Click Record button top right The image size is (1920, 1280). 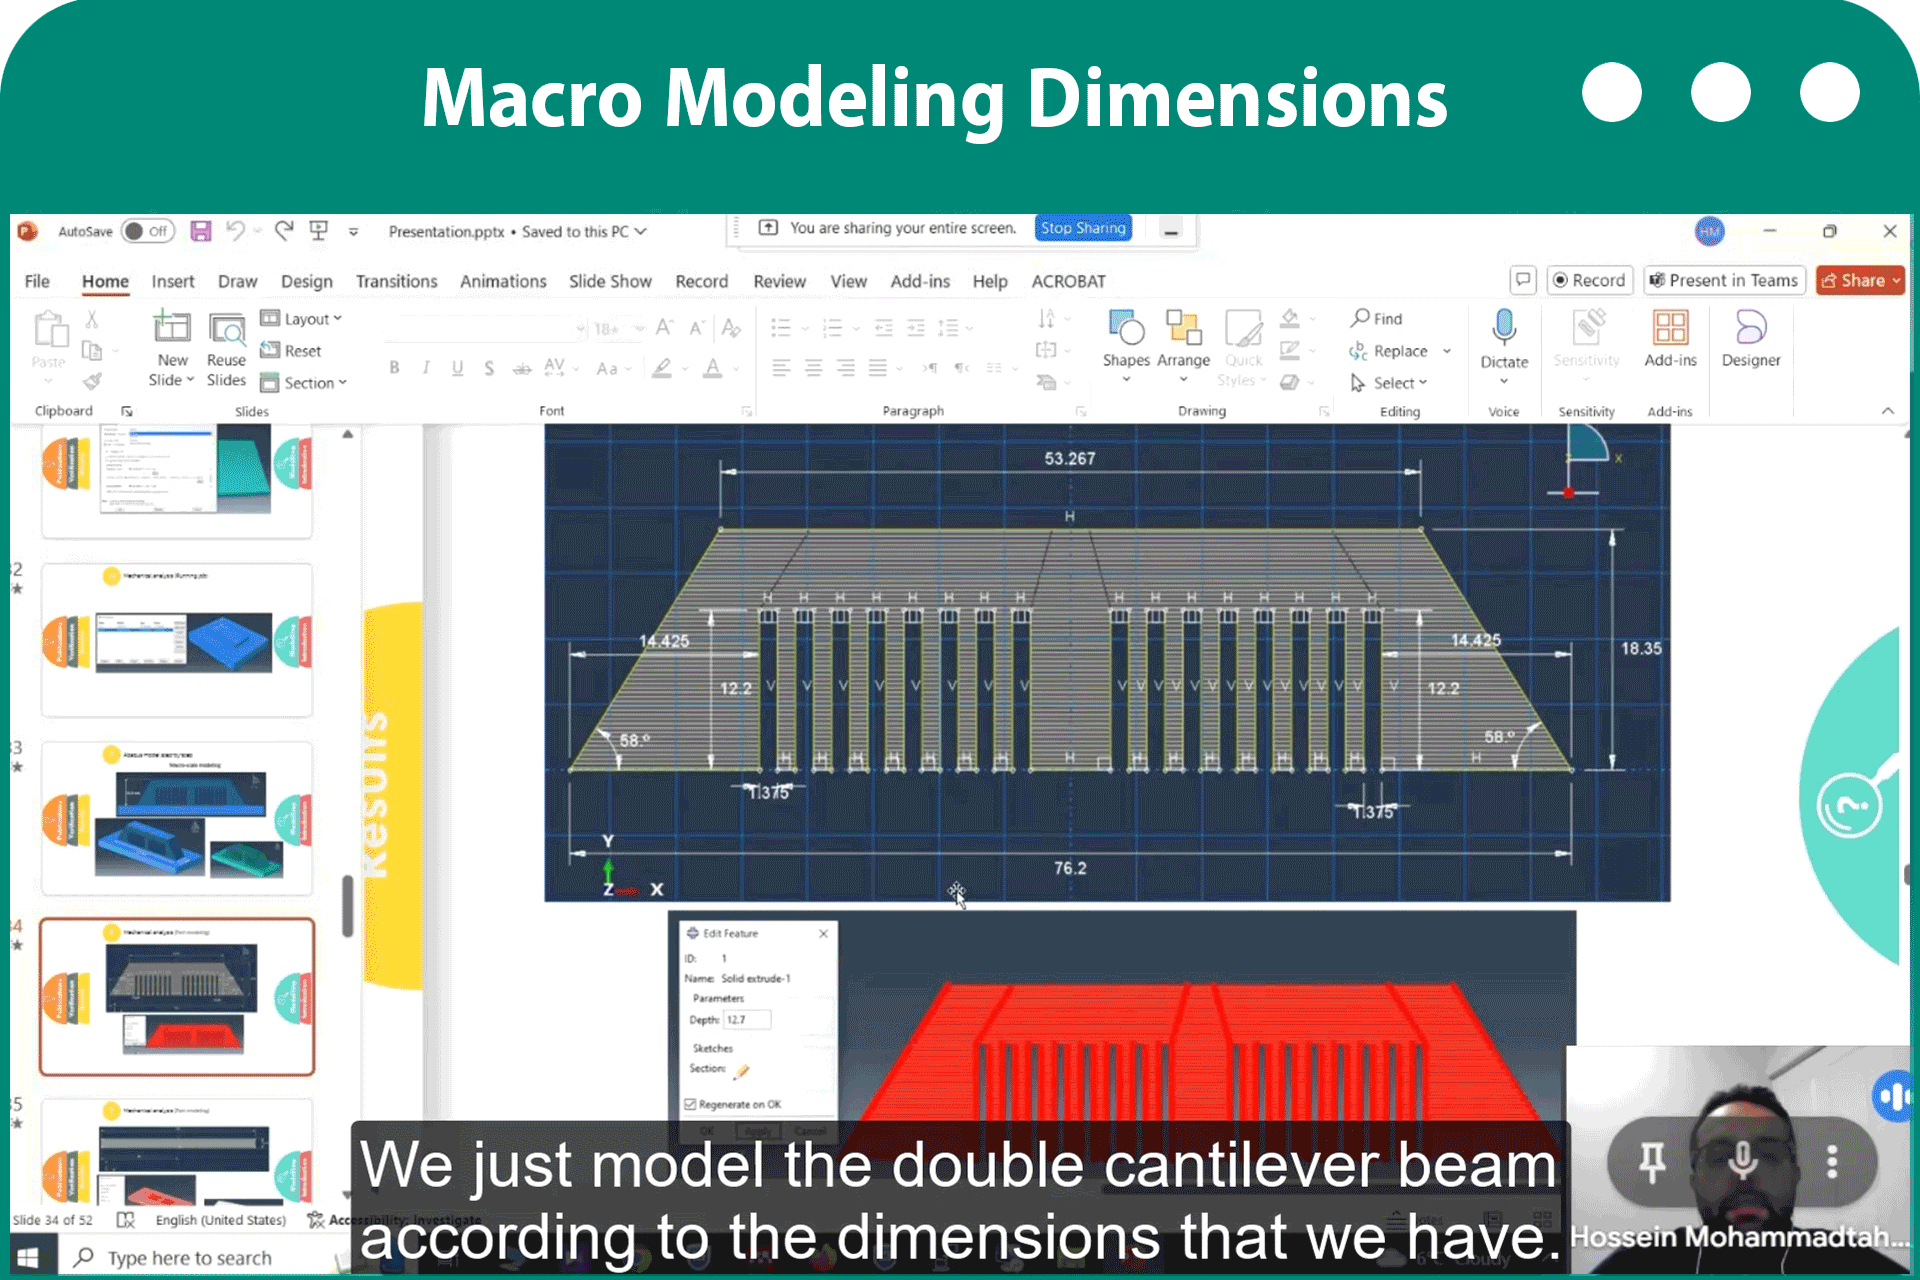click(1589, 280)
